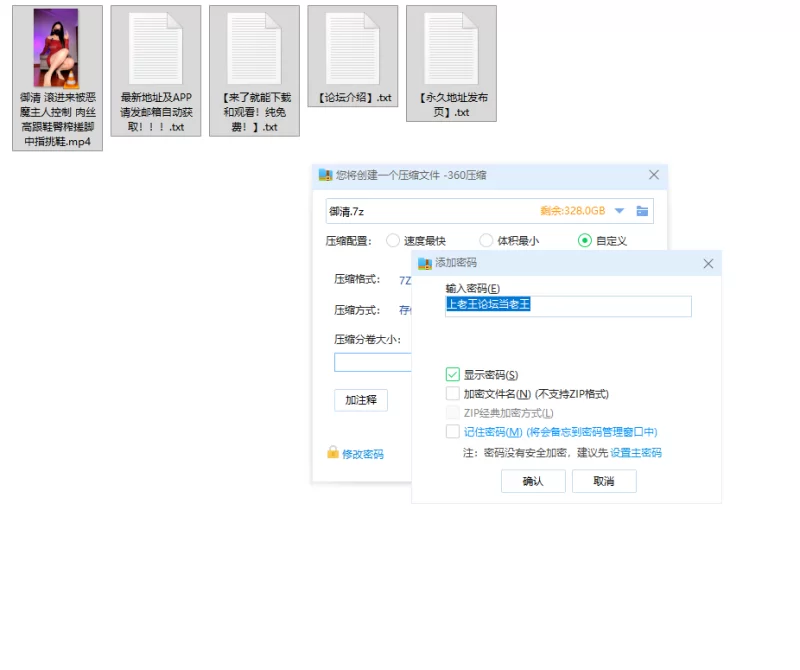
Task: Close the 360压缩 create archive dialog
Action: pyautogui.click(x=654, y=175)
